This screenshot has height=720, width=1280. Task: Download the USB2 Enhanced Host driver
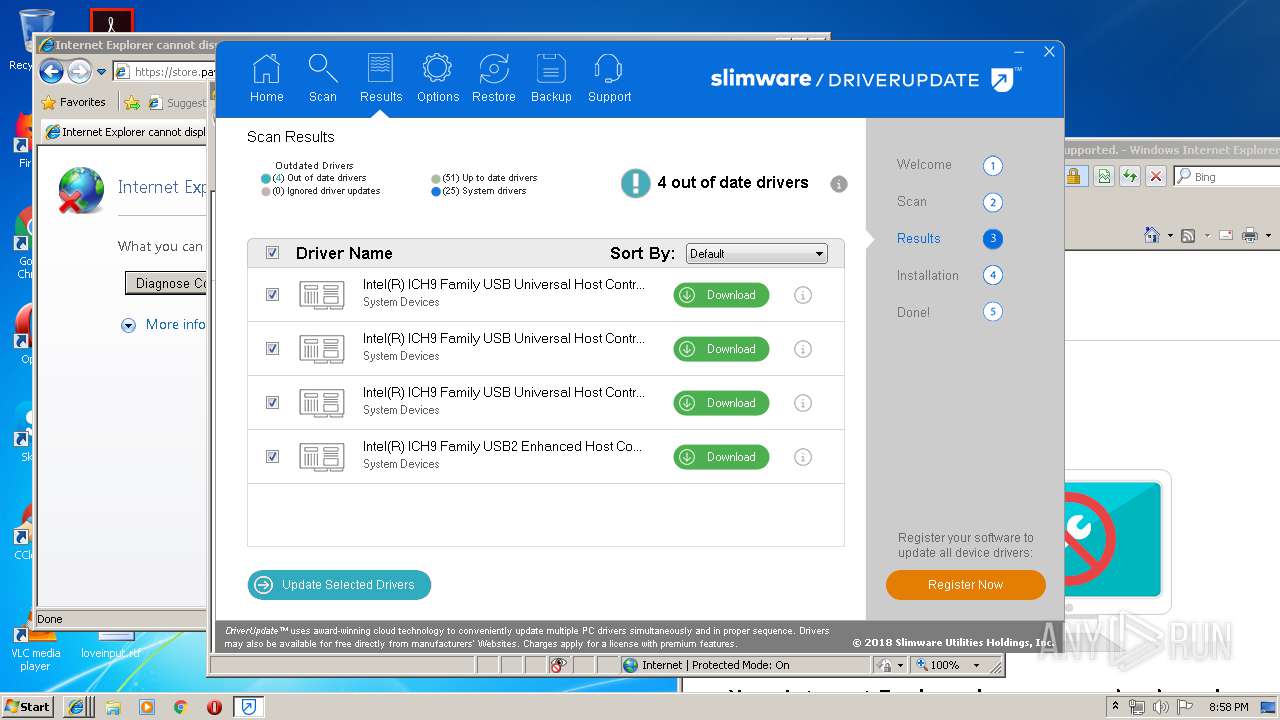(721, 457)
